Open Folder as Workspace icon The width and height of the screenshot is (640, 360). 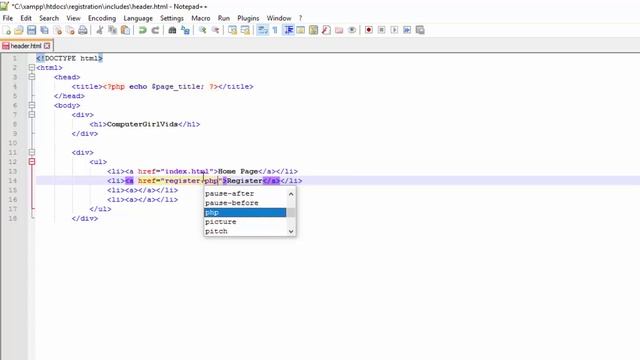point(339,30)
